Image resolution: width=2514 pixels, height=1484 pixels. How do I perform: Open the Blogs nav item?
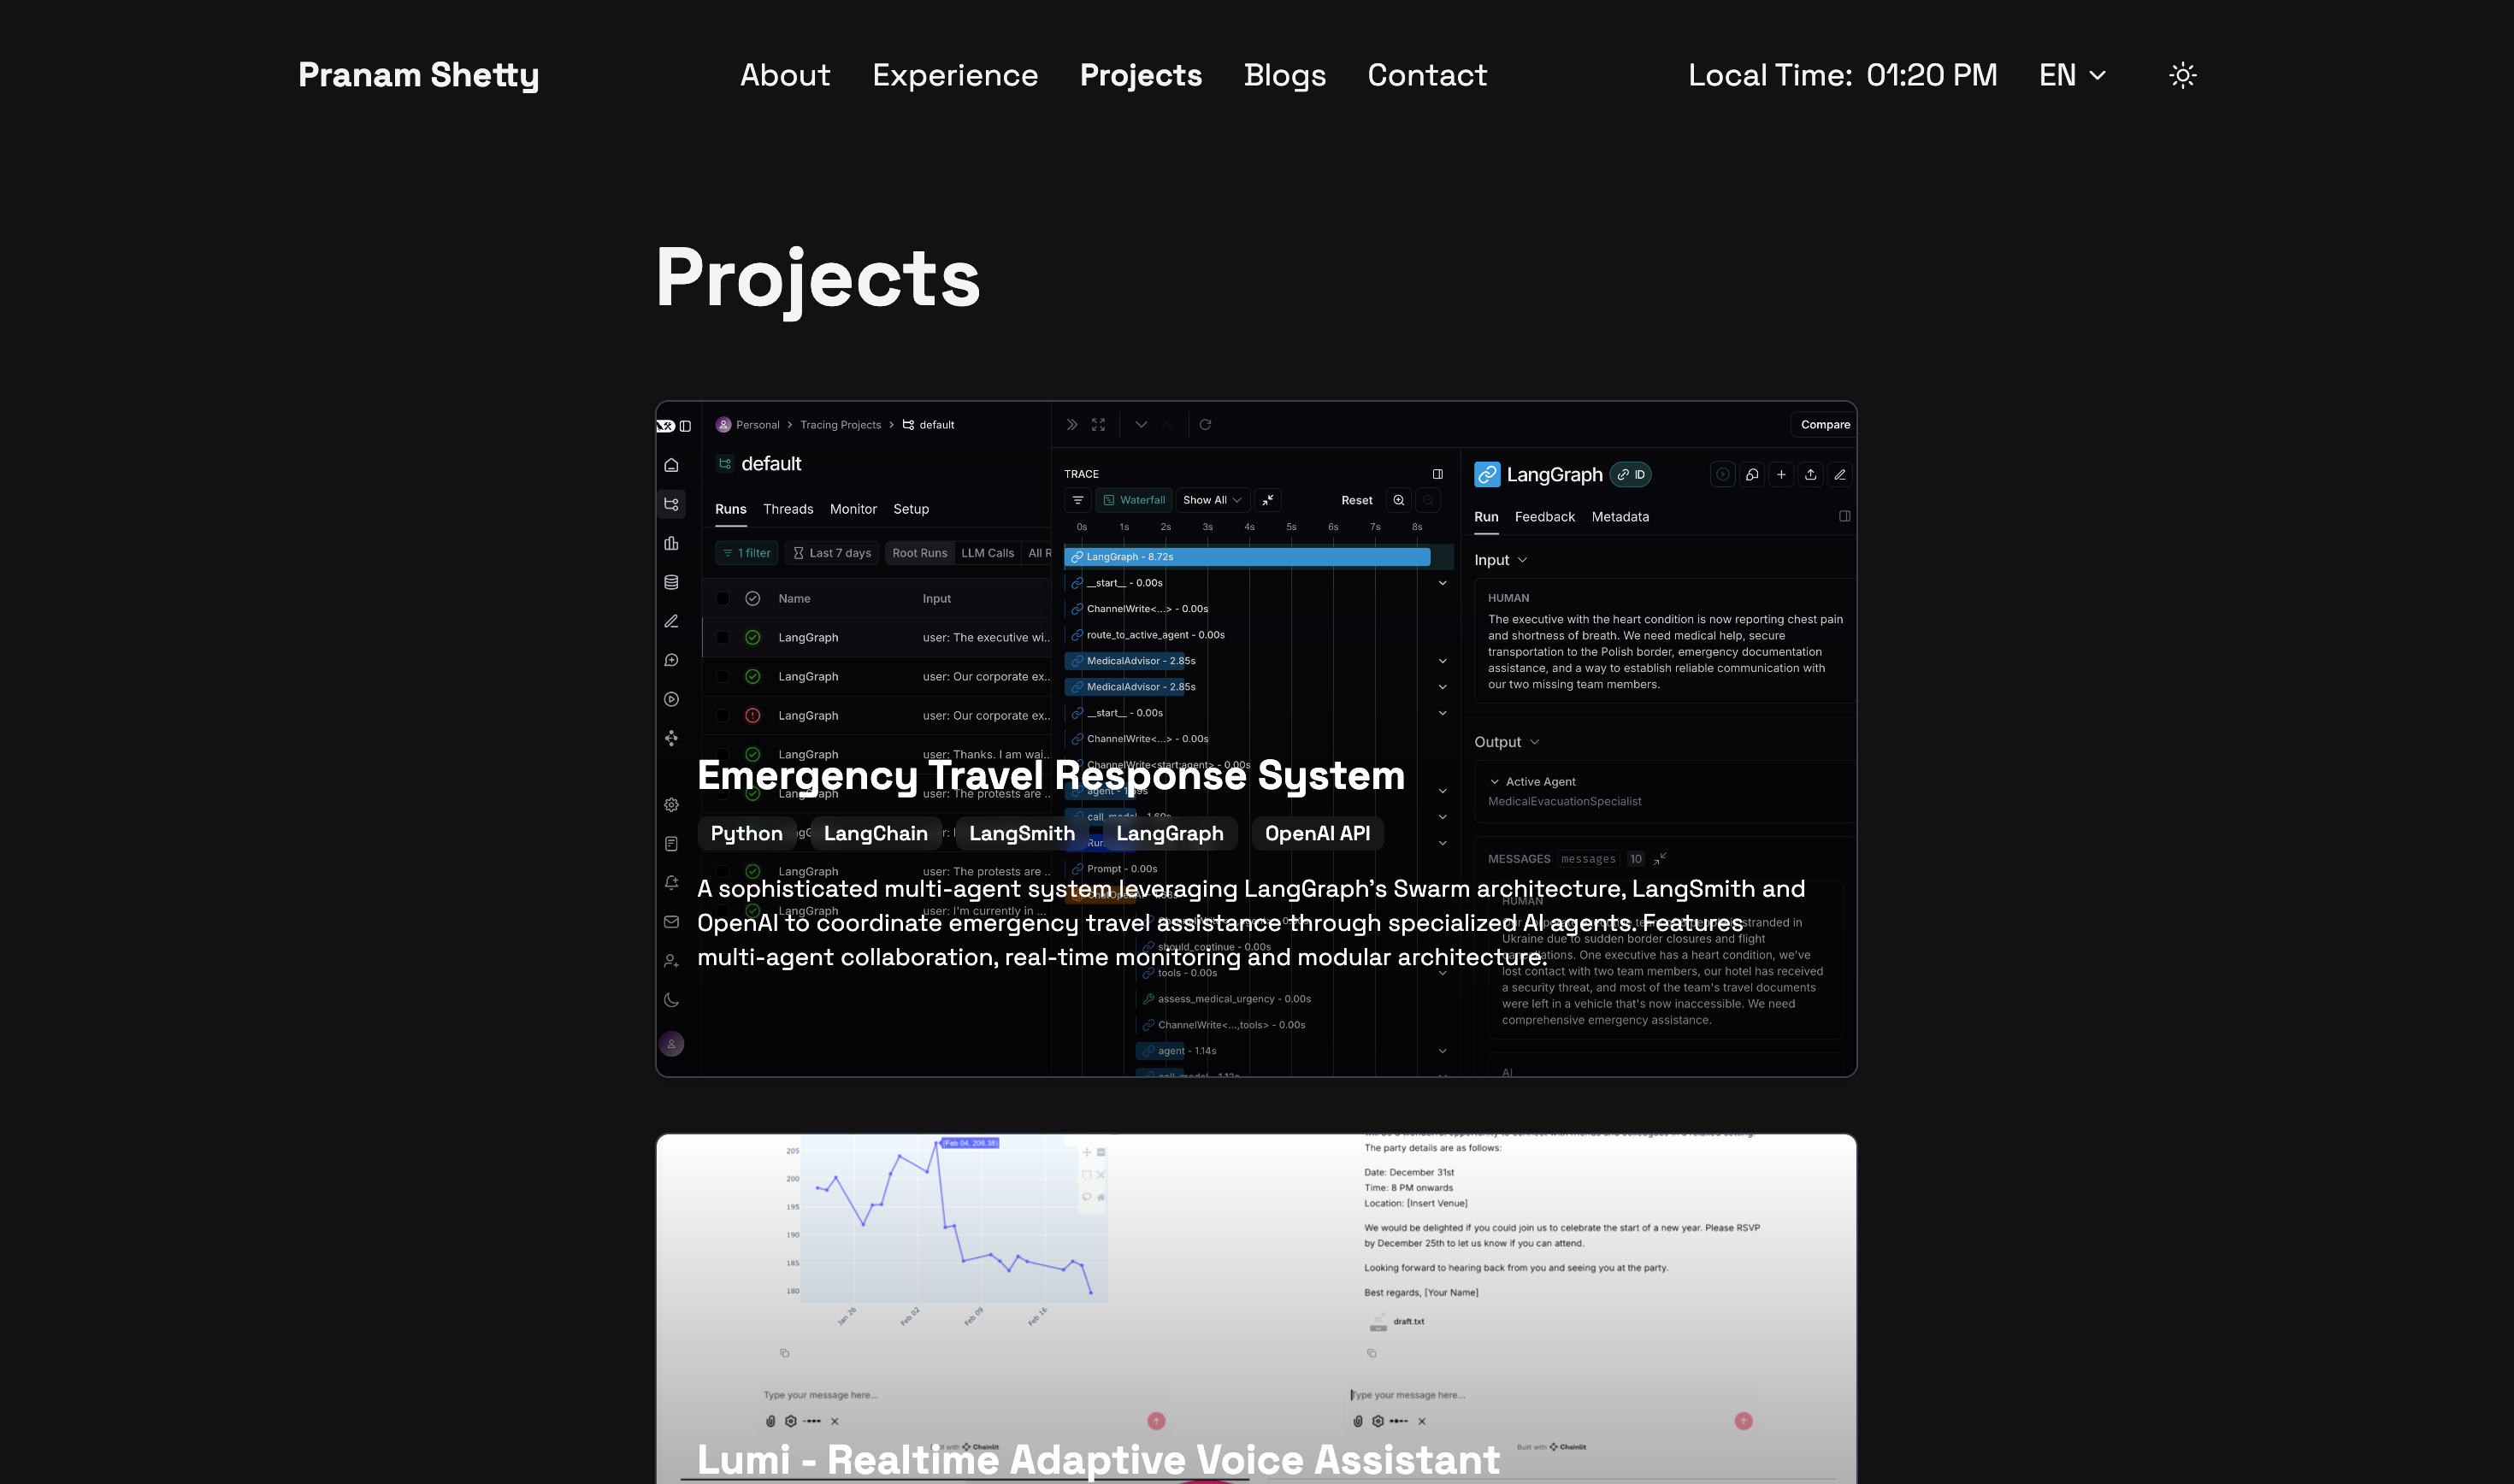coord(1284,75)
